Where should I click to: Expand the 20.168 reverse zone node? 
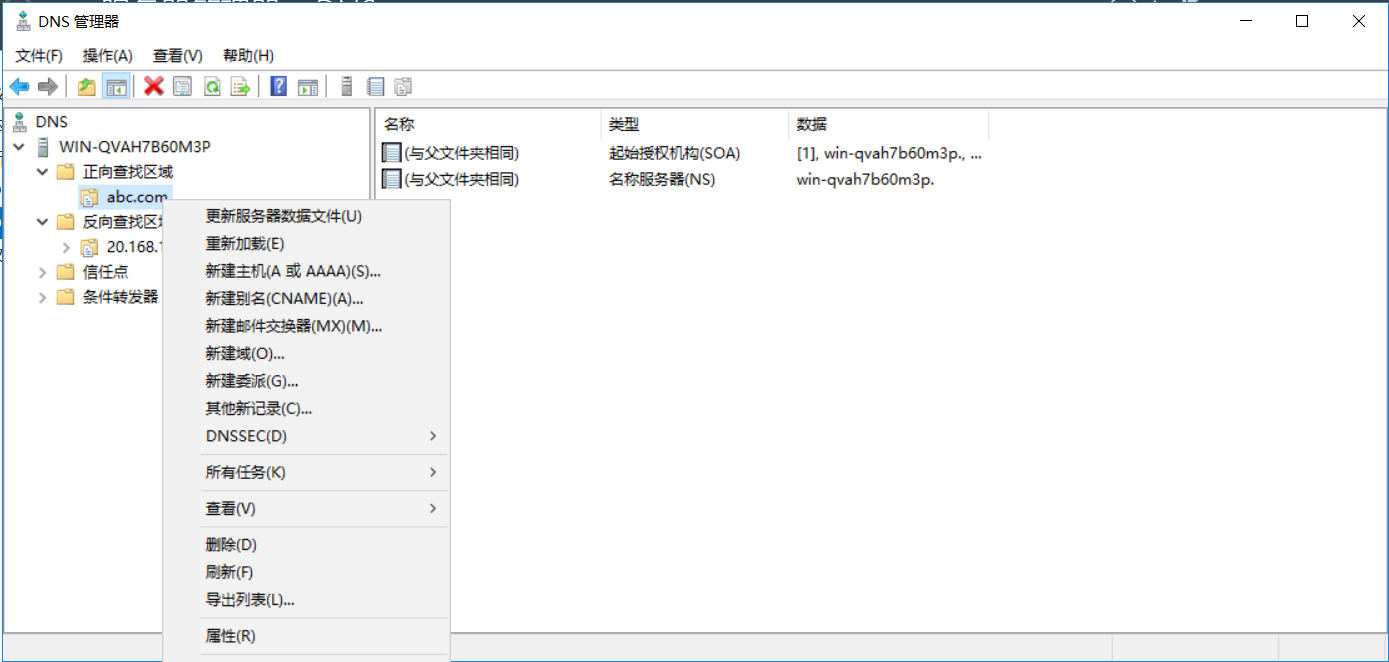tap(66, 247)
